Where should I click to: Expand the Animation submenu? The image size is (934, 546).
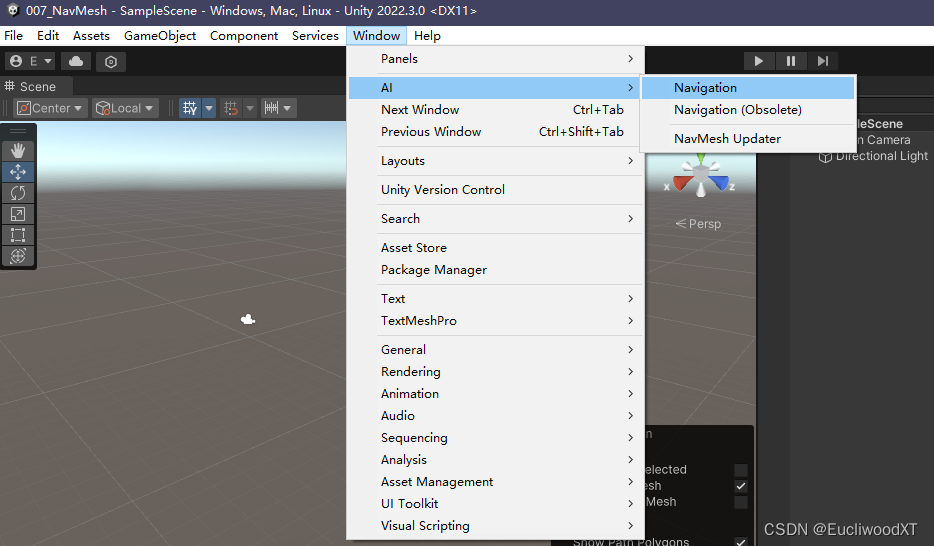pos(496,394)
